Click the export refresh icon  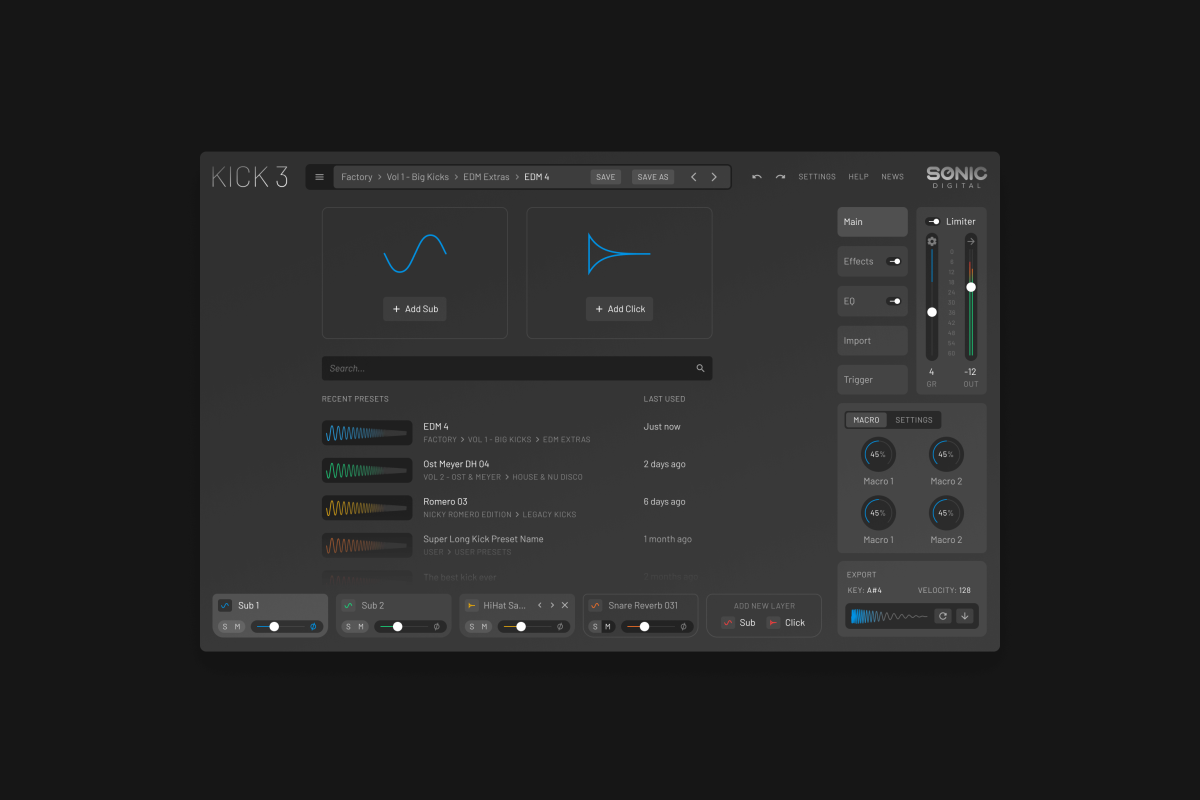942,616
